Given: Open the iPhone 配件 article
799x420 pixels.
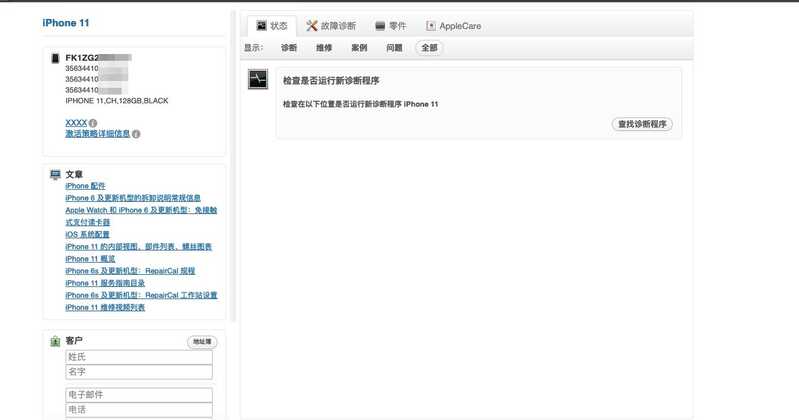Looking at the screenshot, I should [85, 186].
